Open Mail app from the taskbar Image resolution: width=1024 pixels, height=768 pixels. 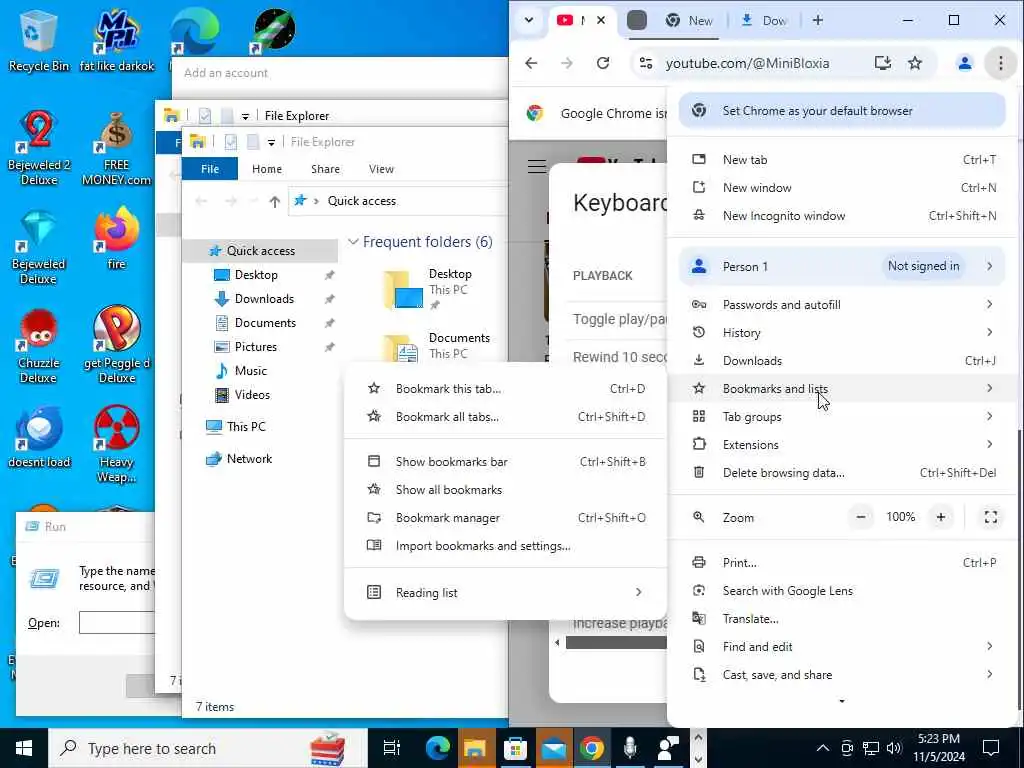coord(553,748)
